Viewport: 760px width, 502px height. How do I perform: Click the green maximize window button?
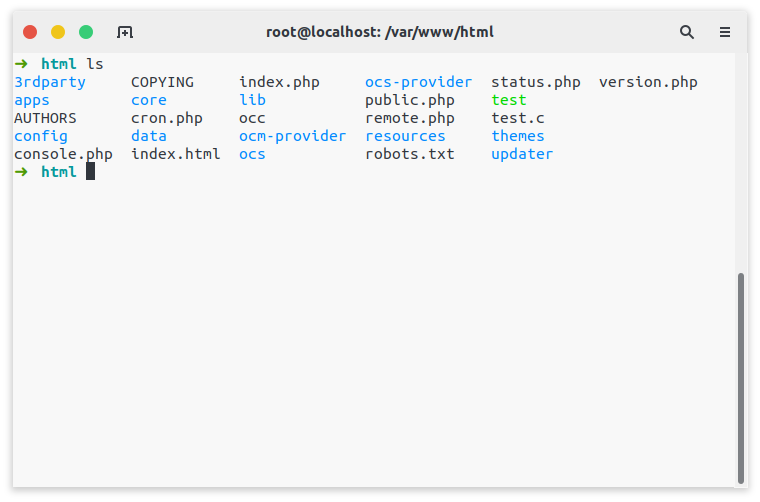click(86, 32)
